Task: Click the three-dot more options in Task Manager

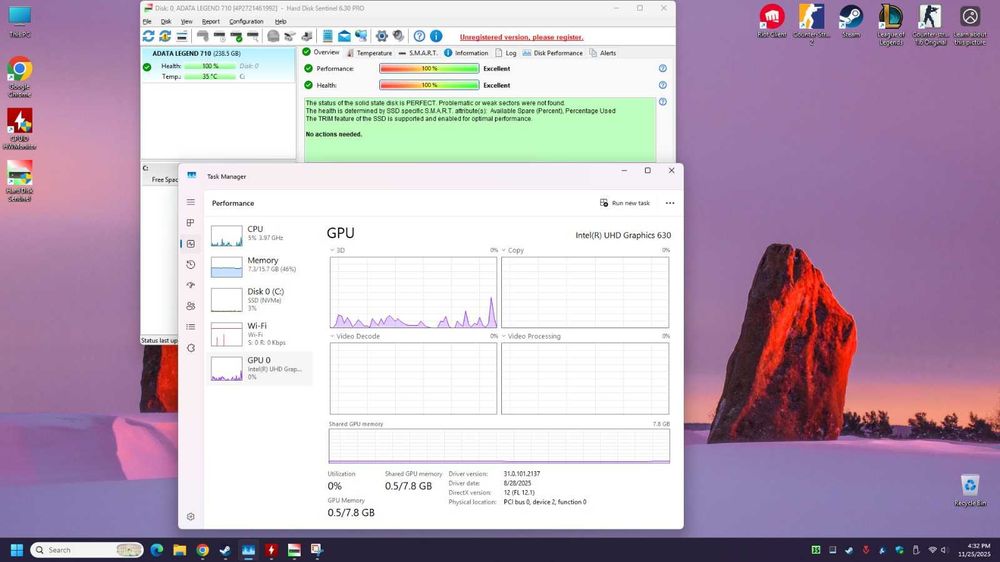Action: 670,203
